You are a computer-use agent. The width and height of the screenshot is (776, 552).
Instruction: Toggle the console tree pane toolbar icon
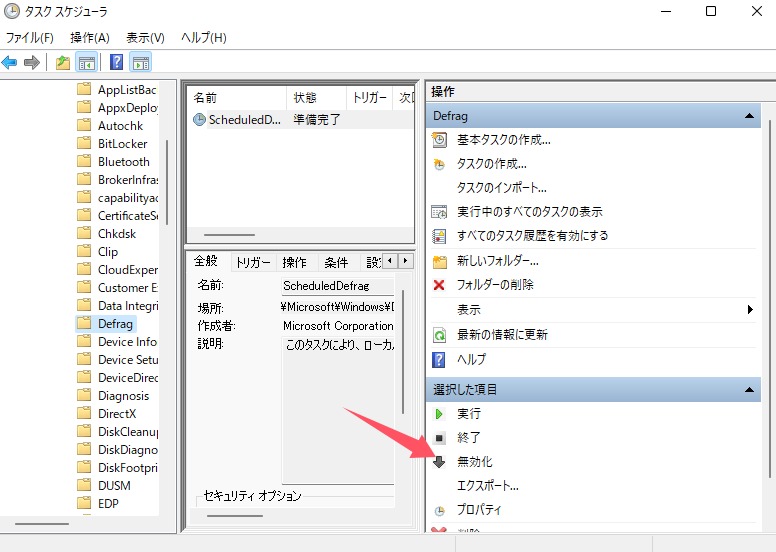pos(87,62)
